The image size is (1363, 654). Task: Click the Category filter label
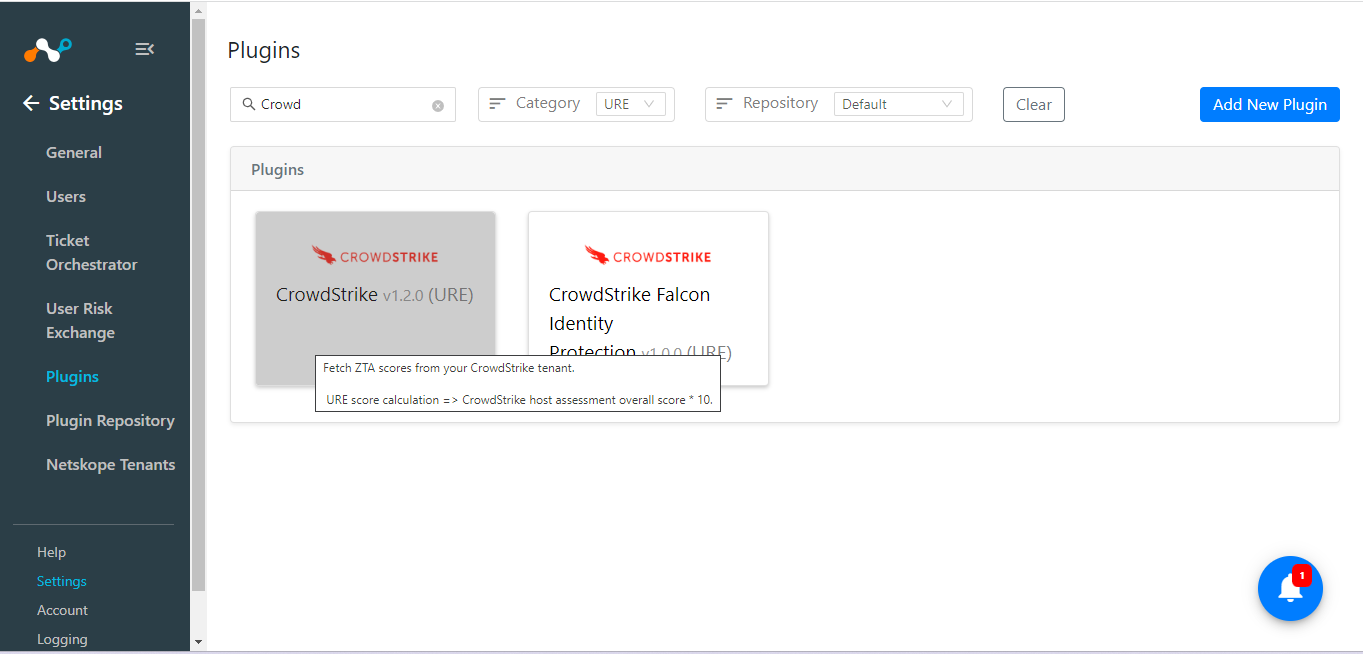pyautogui.click(x=548, y=103)
